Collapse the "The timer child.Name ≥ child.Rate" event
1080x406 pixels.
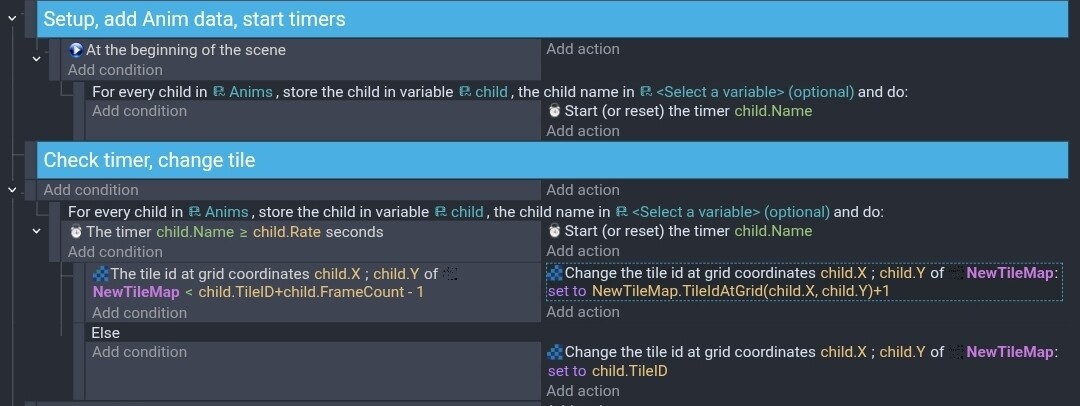tap(36, 231)
